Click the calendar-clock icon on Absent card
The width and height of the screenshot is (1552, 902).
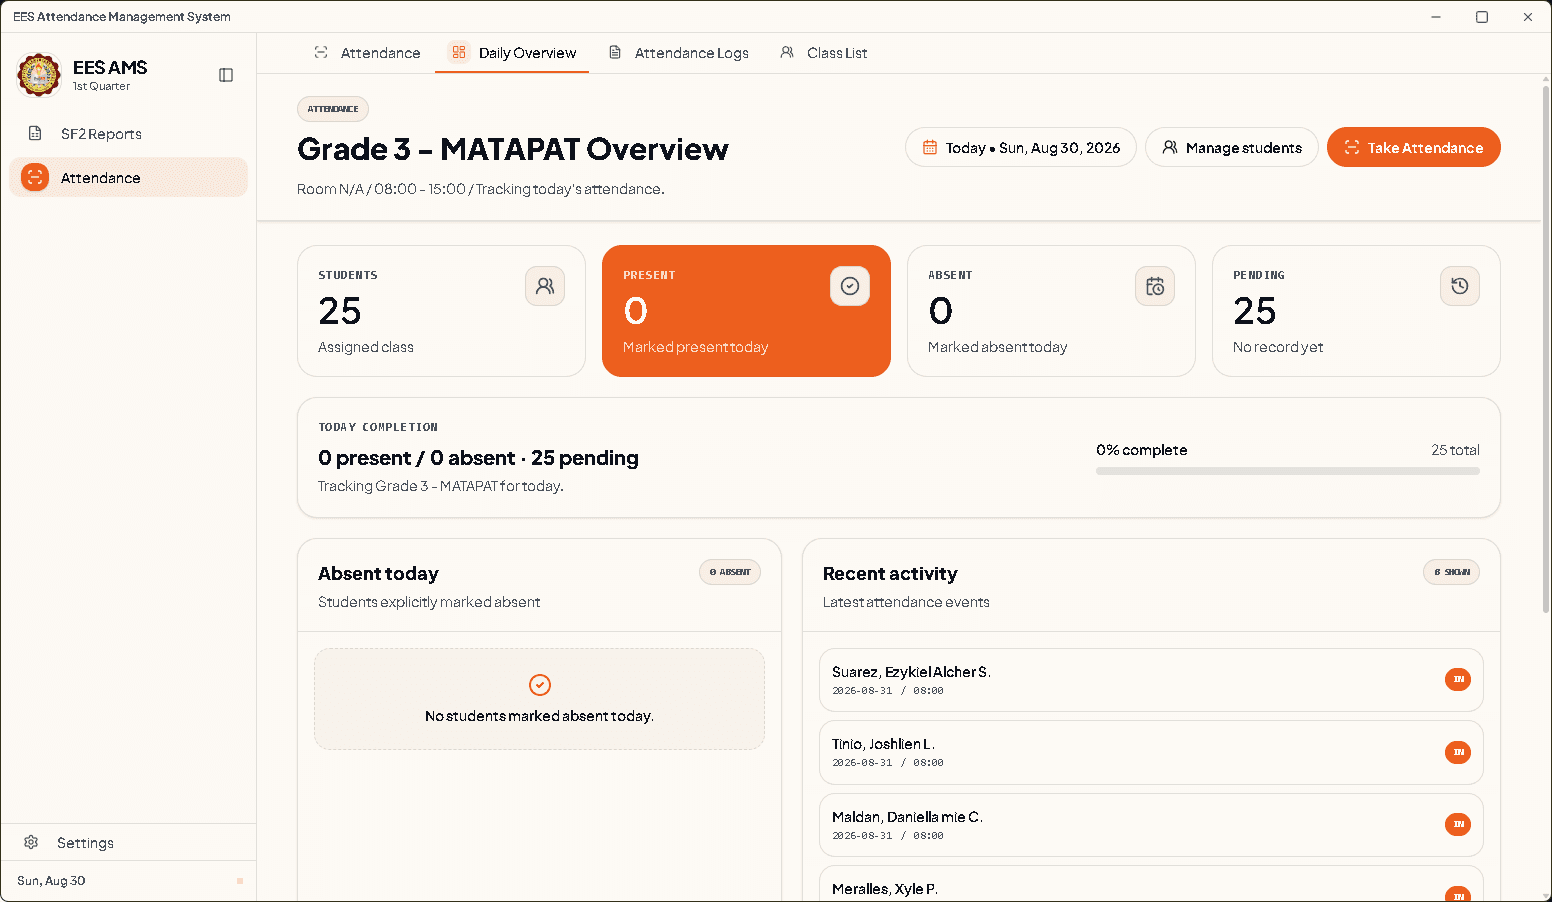(1155, 286)
